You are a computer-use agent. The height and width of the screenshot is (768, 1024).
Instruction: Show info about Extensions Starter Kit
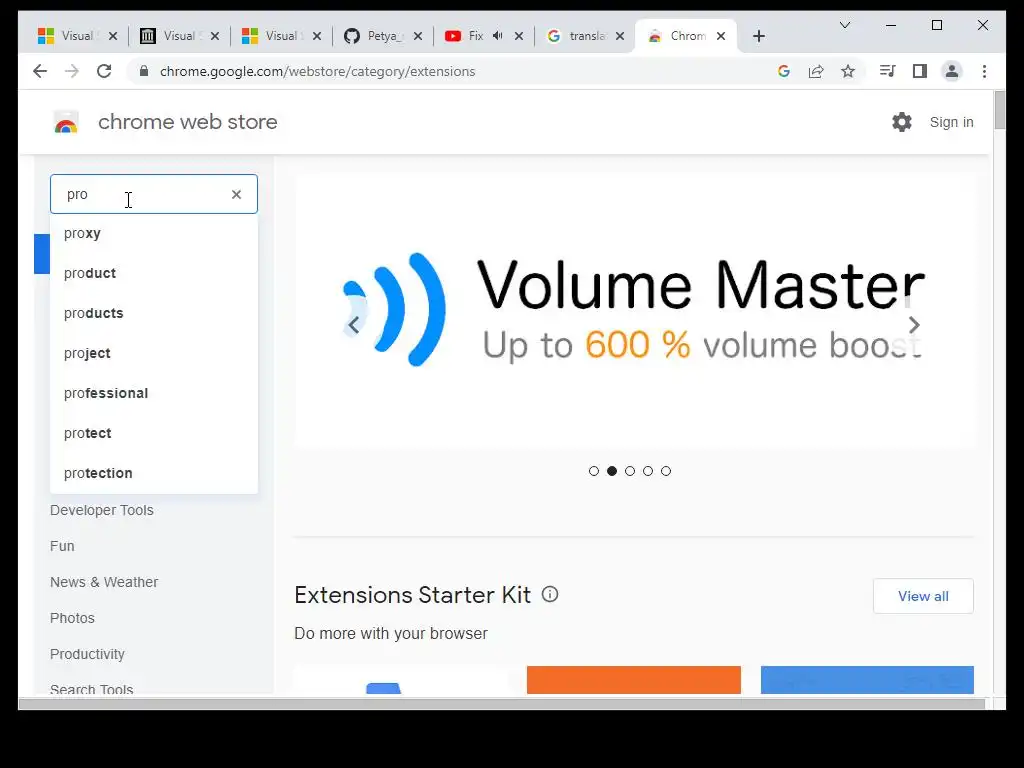coord(550,594)
